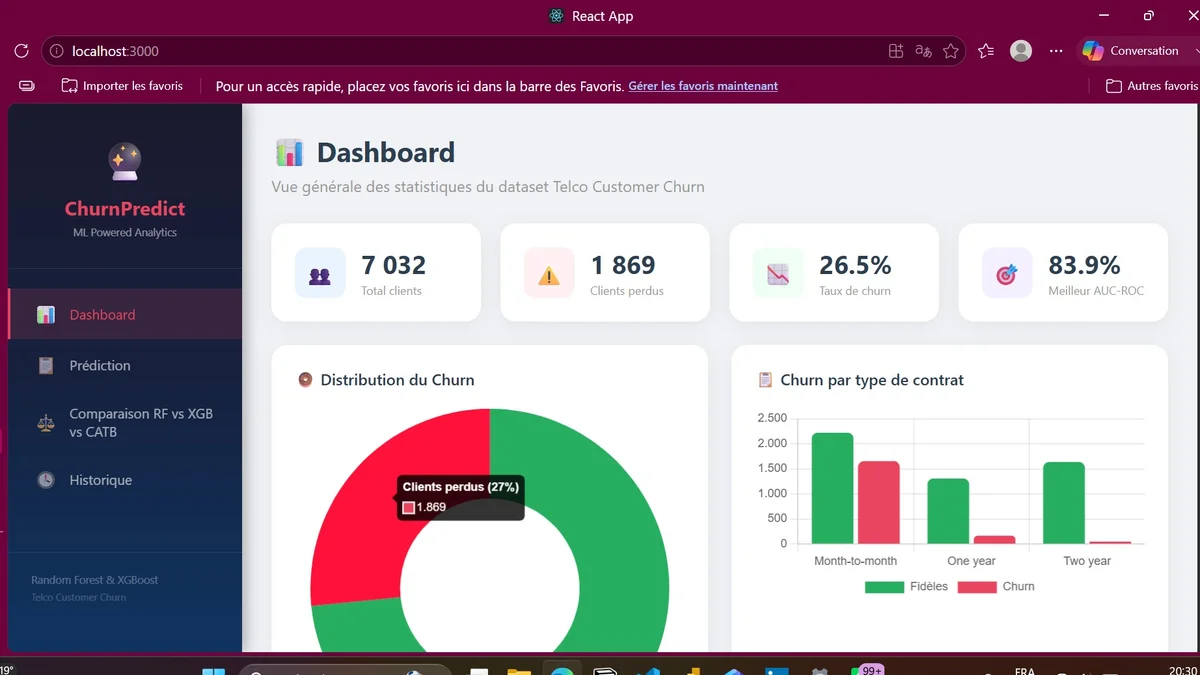Open the browser profile avatar

pyautogui.click(x=1021, y=51)
